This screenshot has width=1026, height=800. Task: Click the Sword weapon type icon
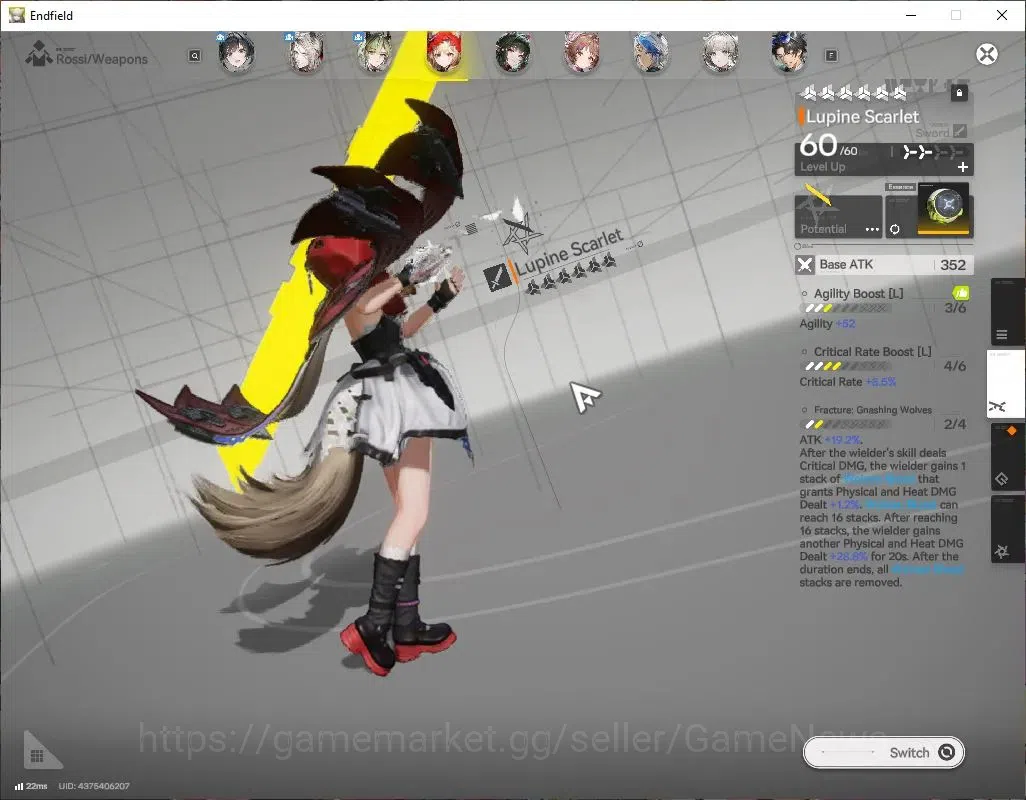tap(959, 131)
